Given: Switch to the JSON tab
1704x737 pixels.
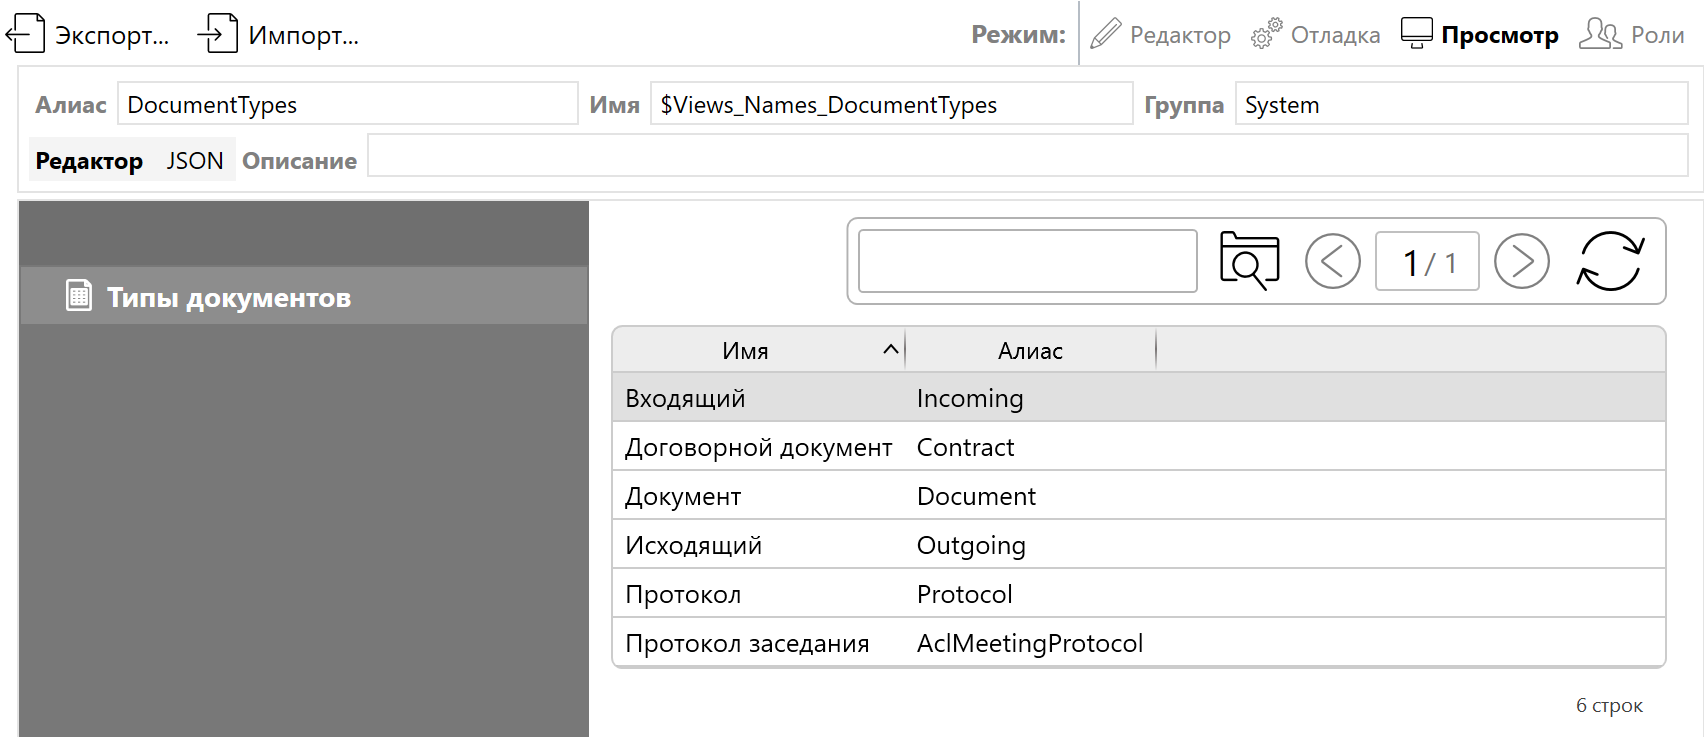Looking at the screenshot, I should 194,161.
